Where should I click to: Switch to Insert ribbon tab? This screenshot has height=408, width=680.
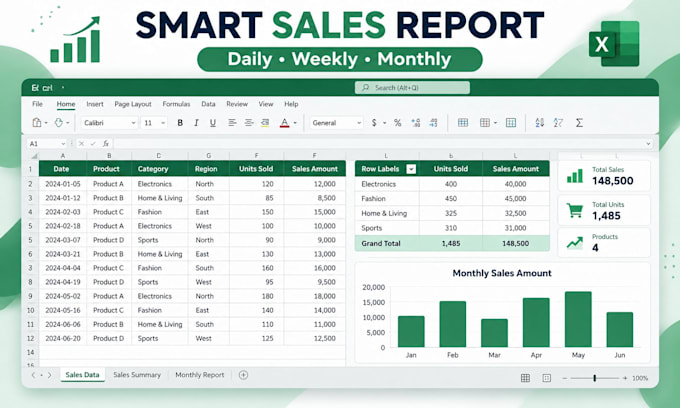[95, 104]
